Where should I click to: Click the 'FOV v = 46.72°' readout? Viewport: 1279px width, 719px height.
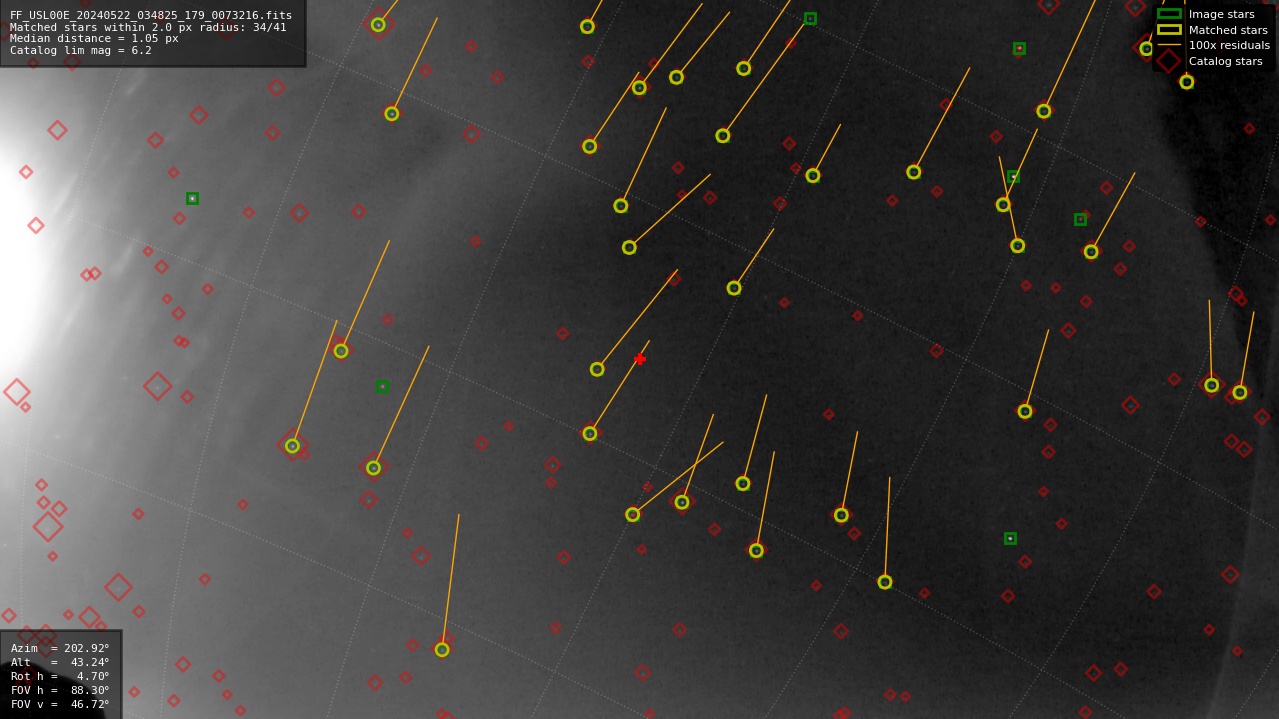pos(60,704)
